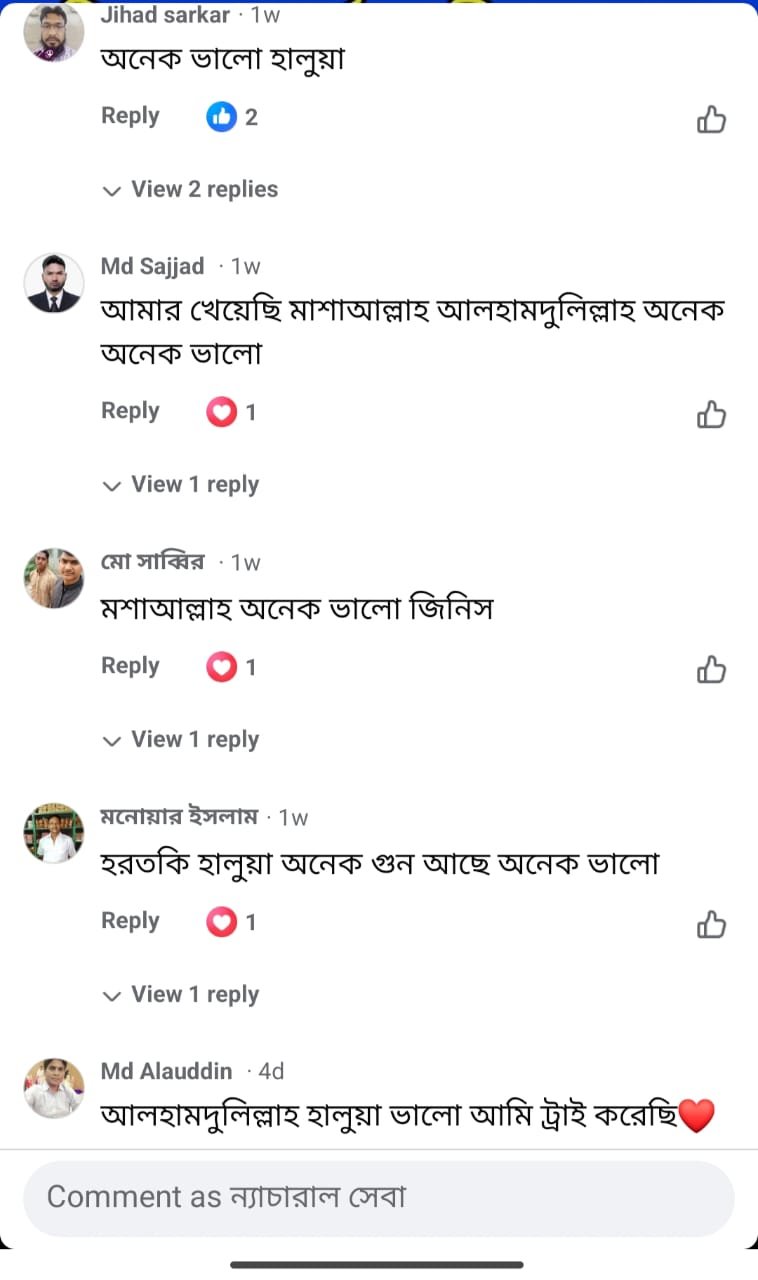
Task: Like মো সাব্বির's comment using thumbs-up
Action: (x=711, y=669)
